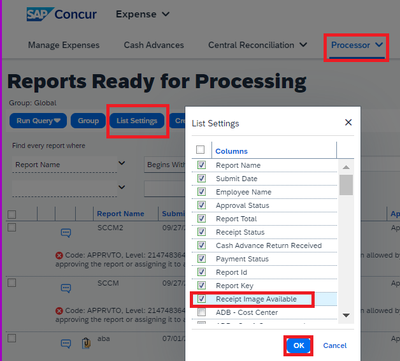
Task: Click the column list scroll up arrow
Action: tap(346, 167)
